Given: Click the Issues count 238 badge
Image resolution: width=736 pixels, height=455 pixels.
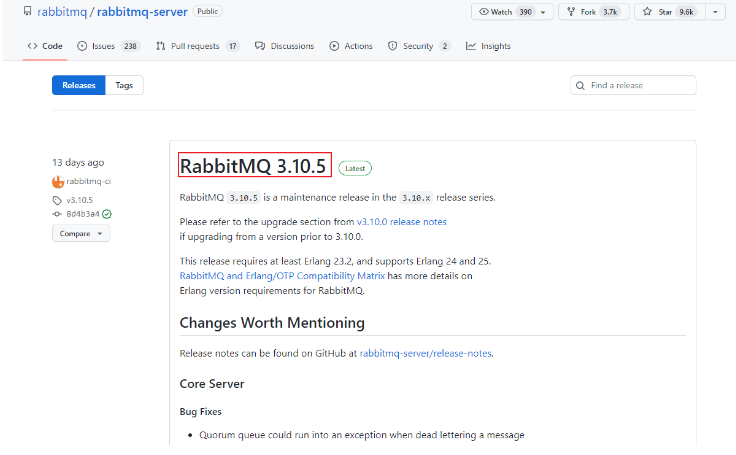Looking at the screenshot, I should (130, 46).
